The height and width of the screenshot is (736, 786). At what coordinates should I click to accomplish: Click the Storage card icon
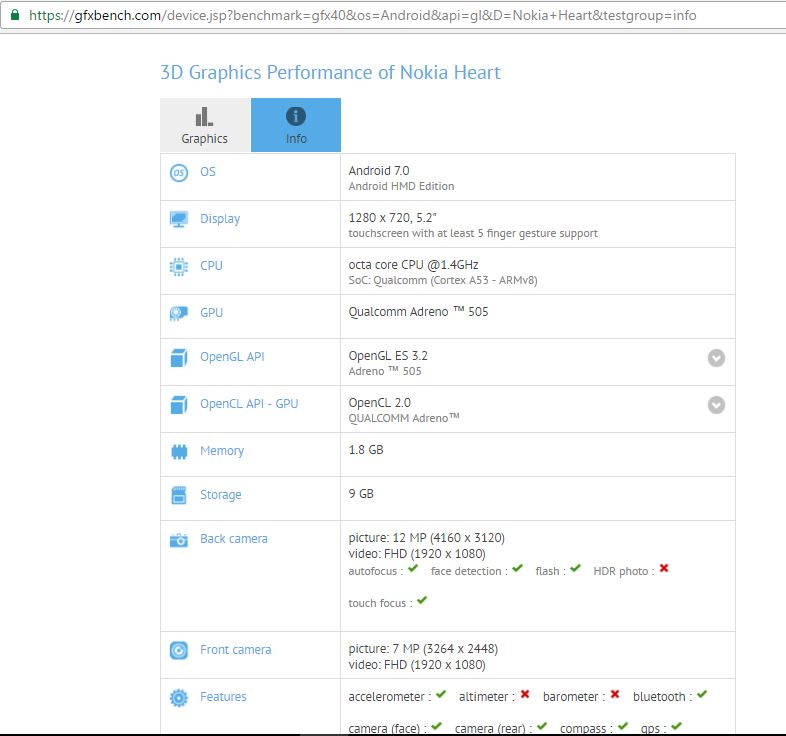coord(179,495)
